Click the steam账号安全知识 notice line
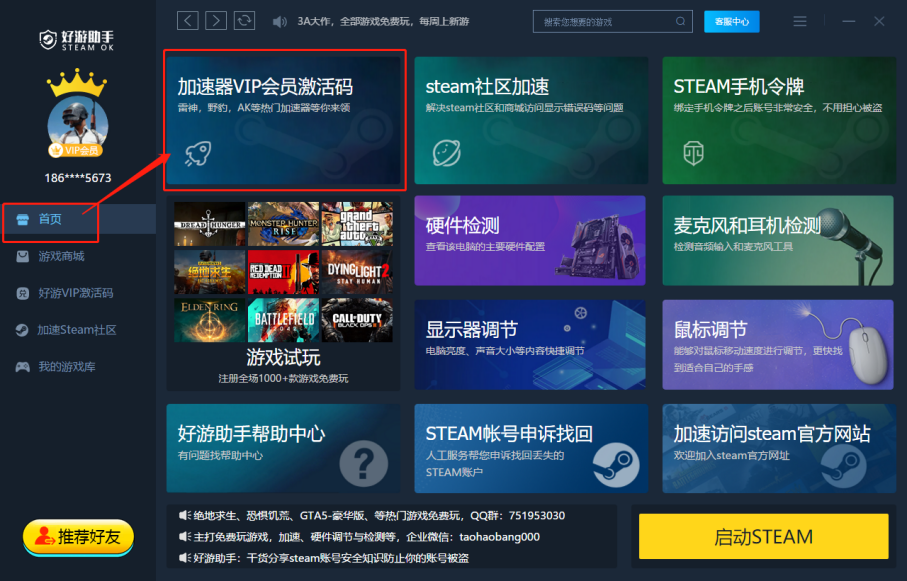The image size is (907, 581). pyautogui.click(x=324, y=558)
